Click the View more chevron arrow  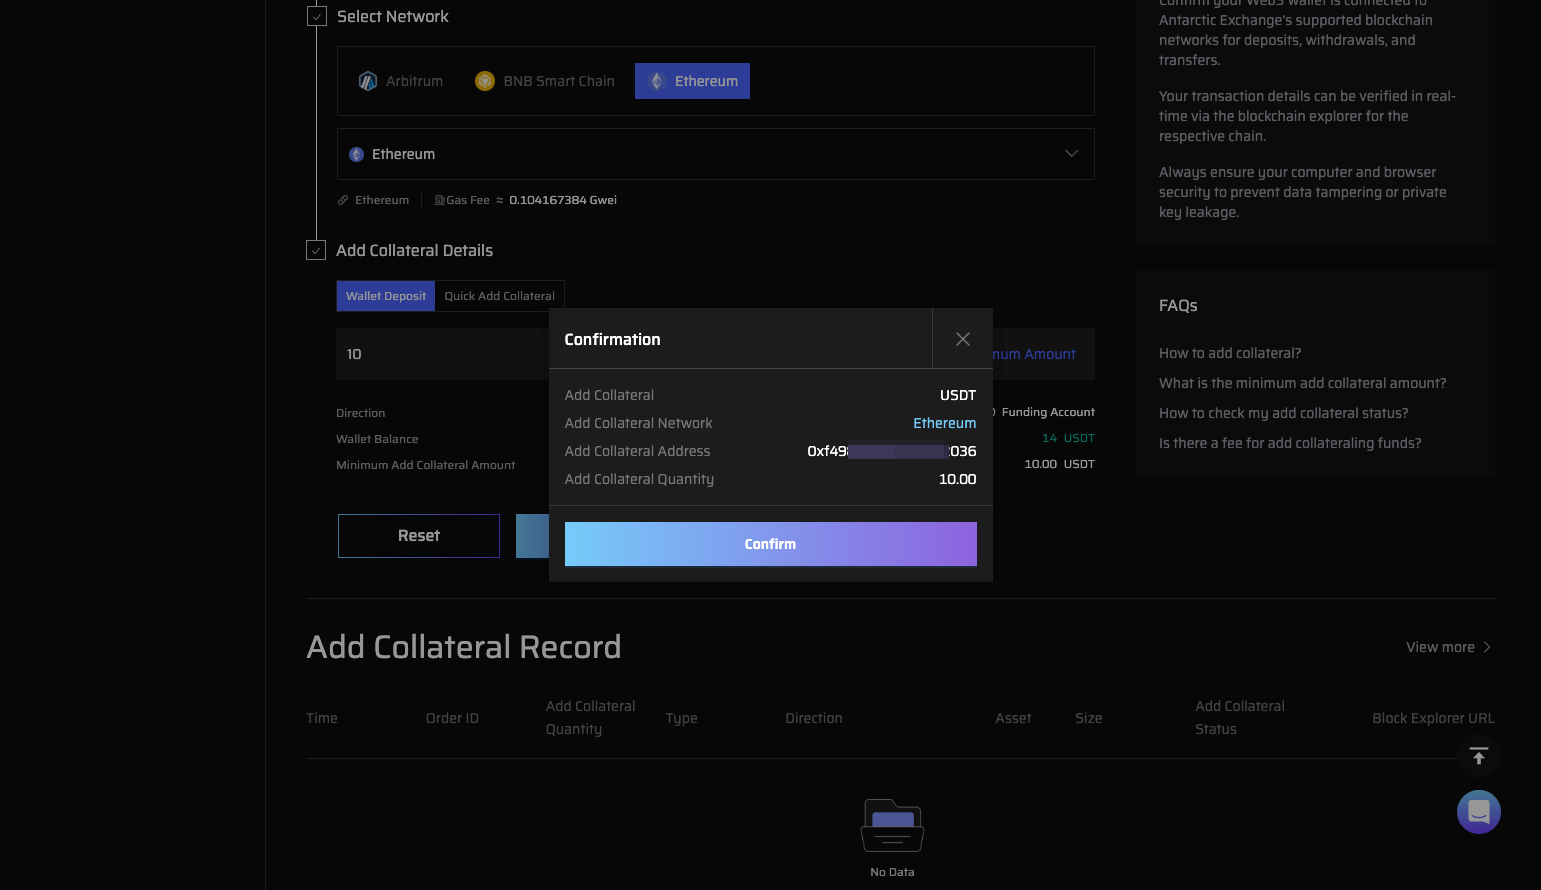[x=1487, y=647]
